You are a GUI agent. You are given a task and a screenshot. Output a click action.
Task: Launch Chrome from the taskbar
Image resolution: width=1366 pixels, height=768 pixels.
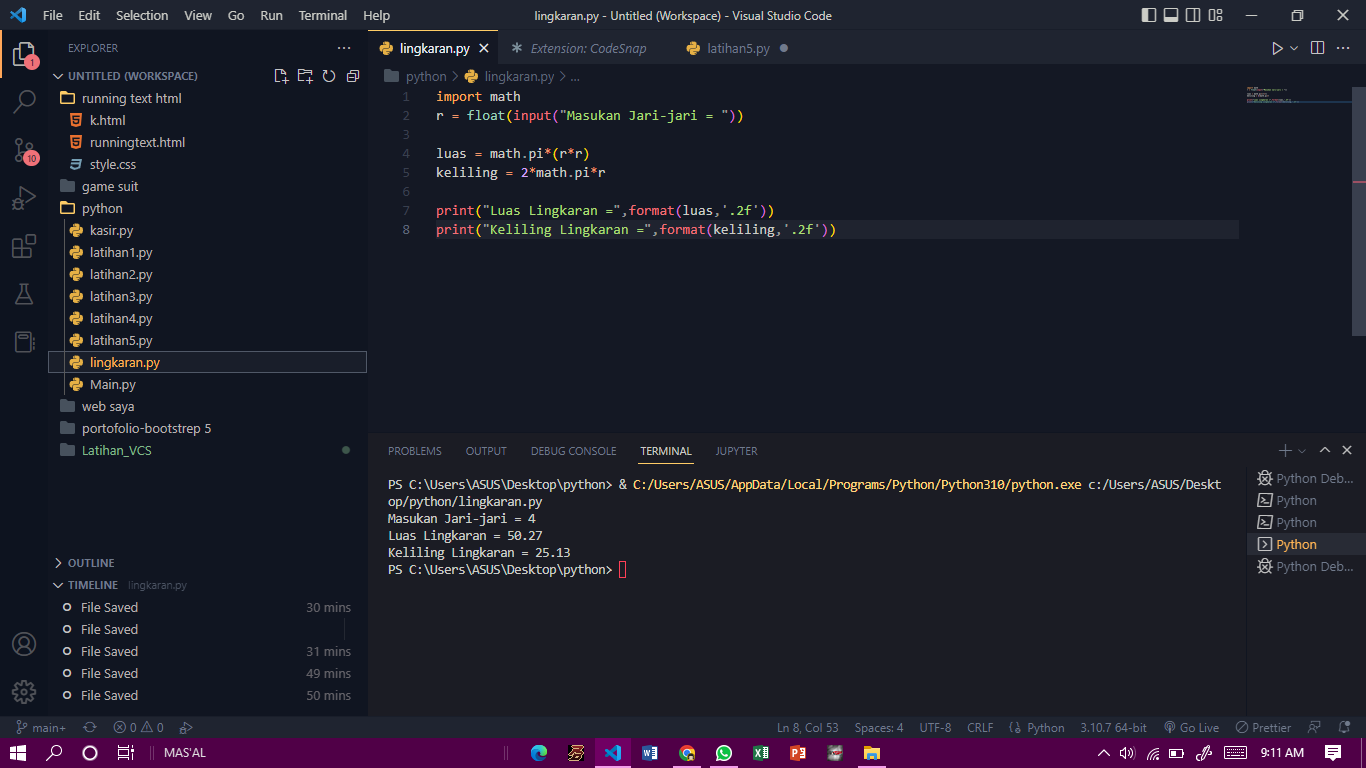click(x=686, y=752)
